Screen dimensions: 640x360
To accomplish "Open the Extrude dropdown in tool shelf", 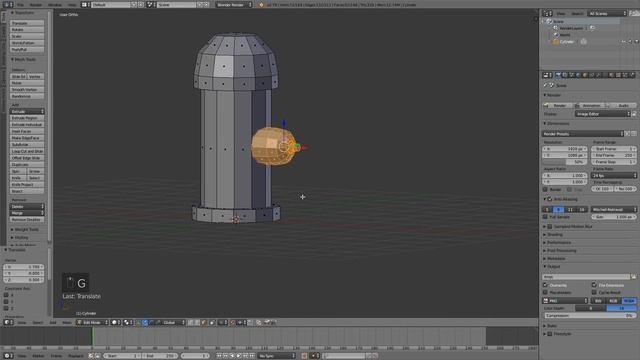I will click(27, 111).
